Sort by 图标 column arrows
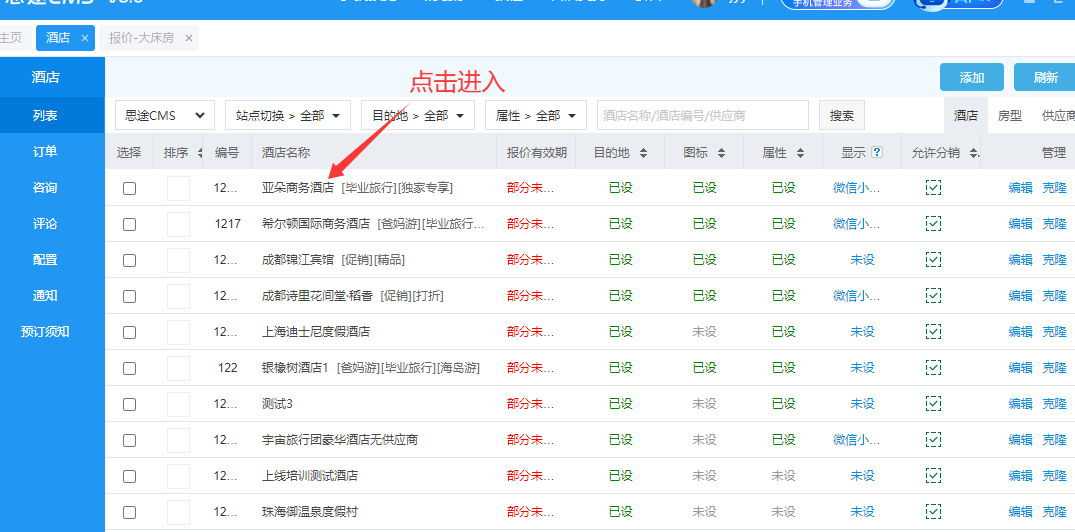Image resolution: width=1075 pixels, height=532 pixels. (723, 153)
